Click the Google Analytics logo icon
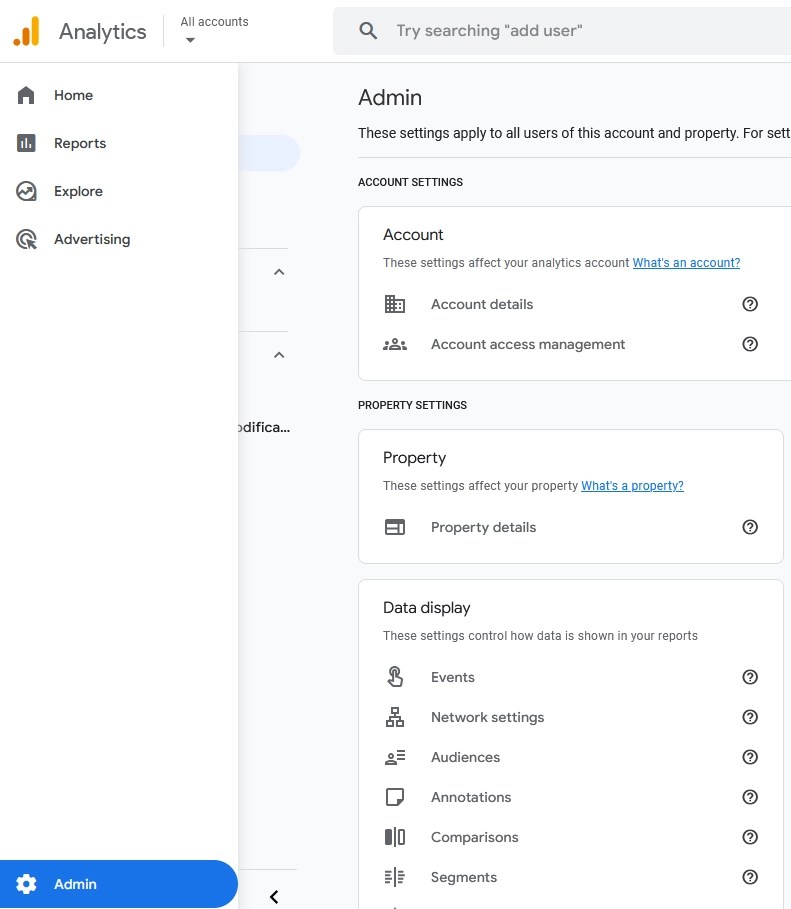 (x=27, y=31)
